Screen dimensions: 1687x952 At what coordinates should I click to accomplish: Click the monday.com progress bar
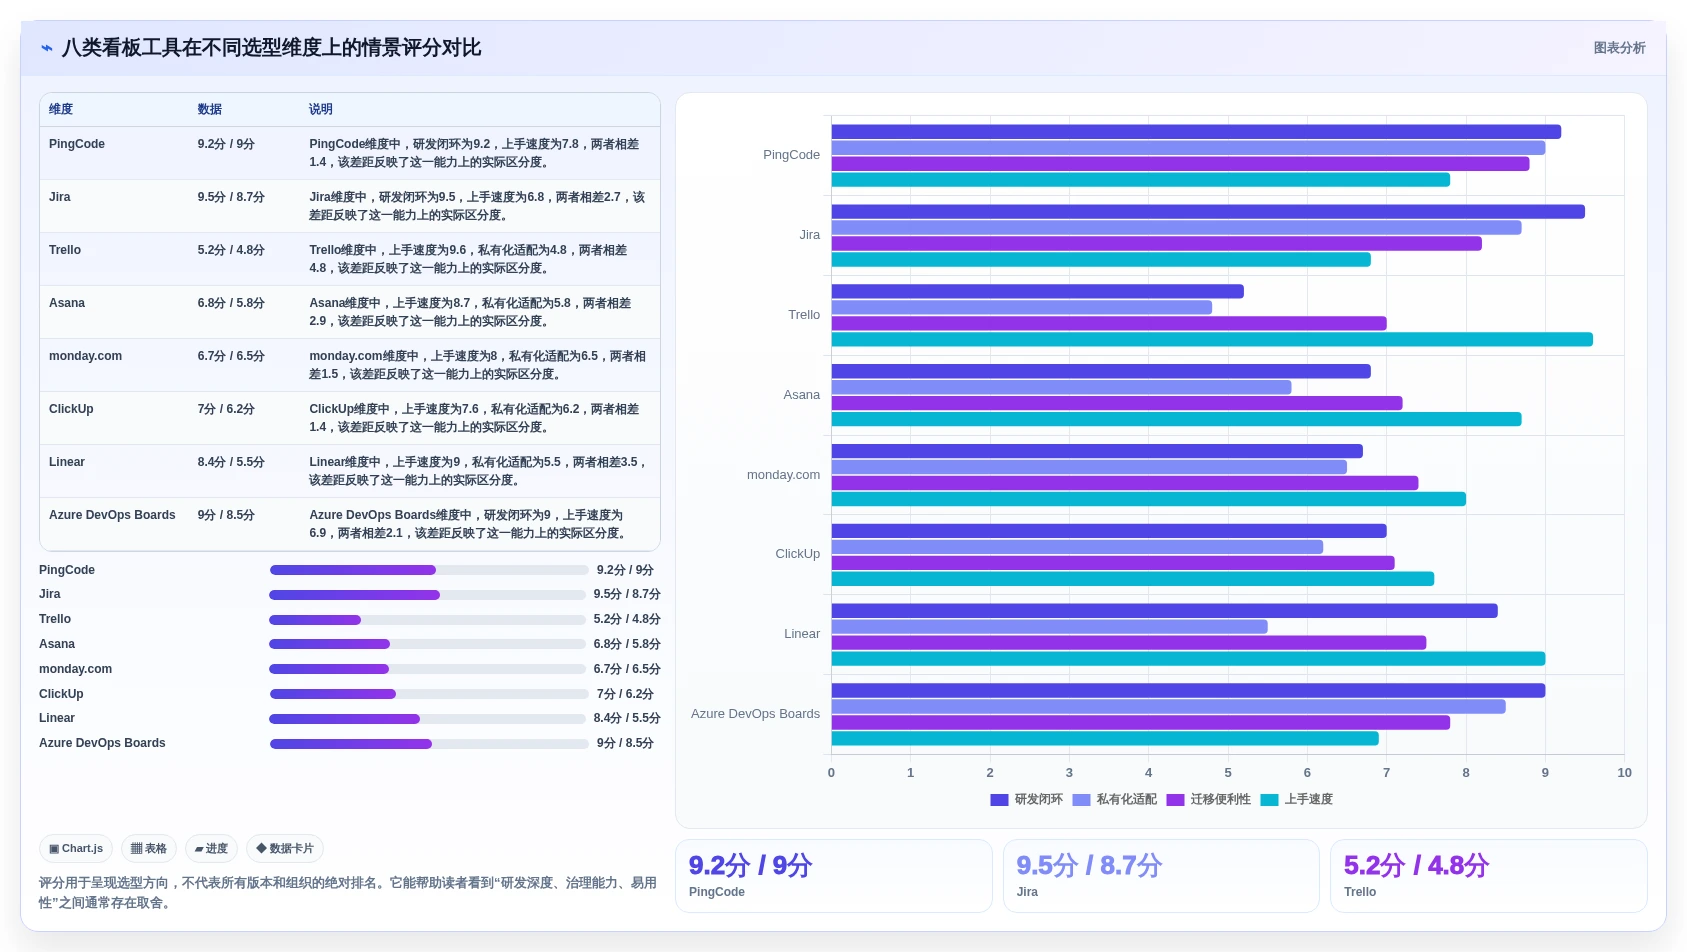pos(427,669)
